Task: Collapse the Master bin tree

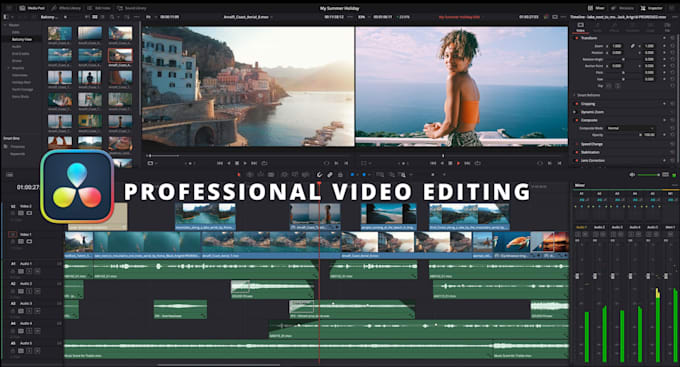Action: point(5,25)
